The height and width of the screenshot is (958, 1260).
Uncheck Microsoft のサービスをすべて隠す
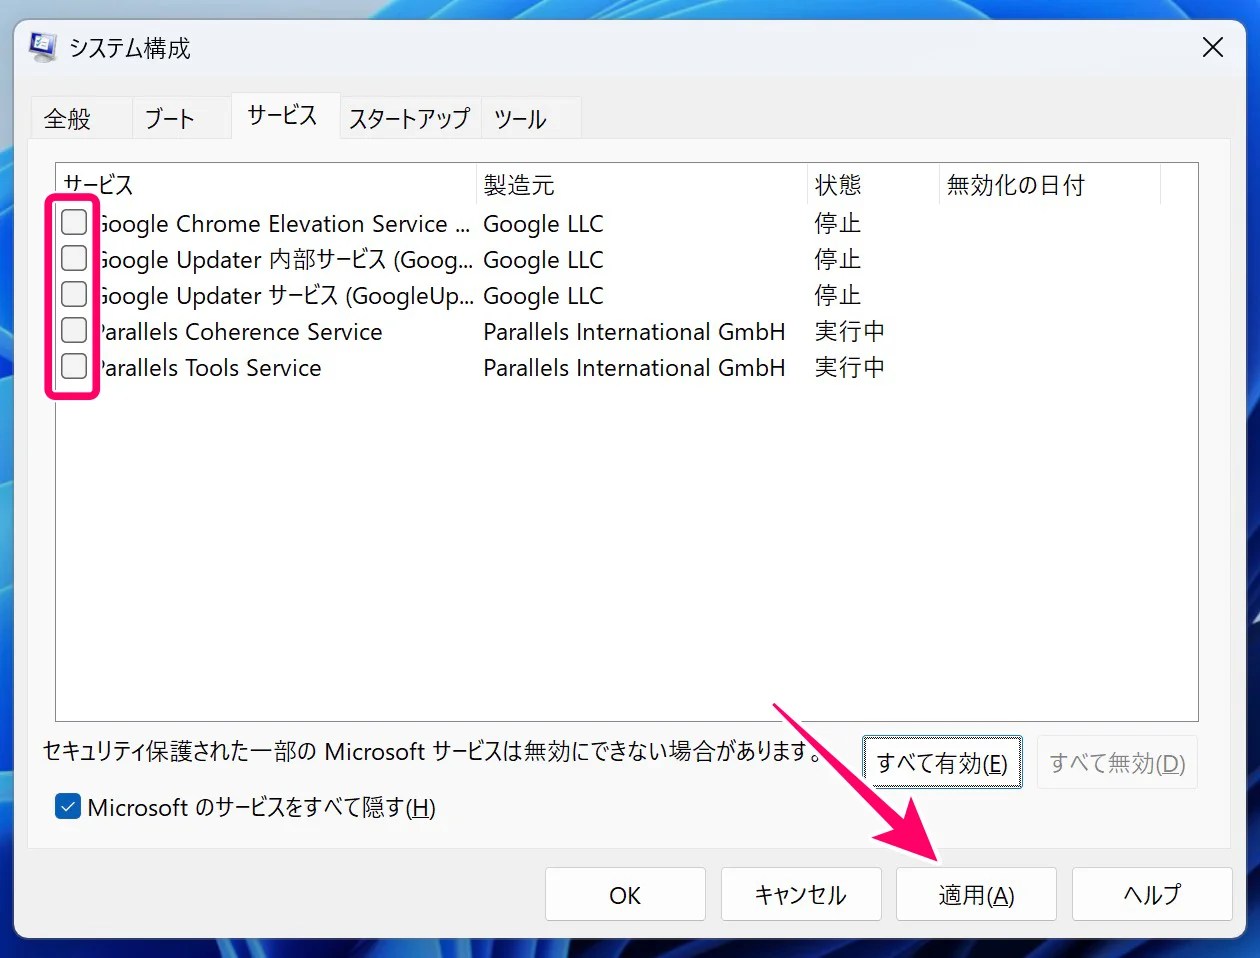pyautogui.click(x=66, y=806)
